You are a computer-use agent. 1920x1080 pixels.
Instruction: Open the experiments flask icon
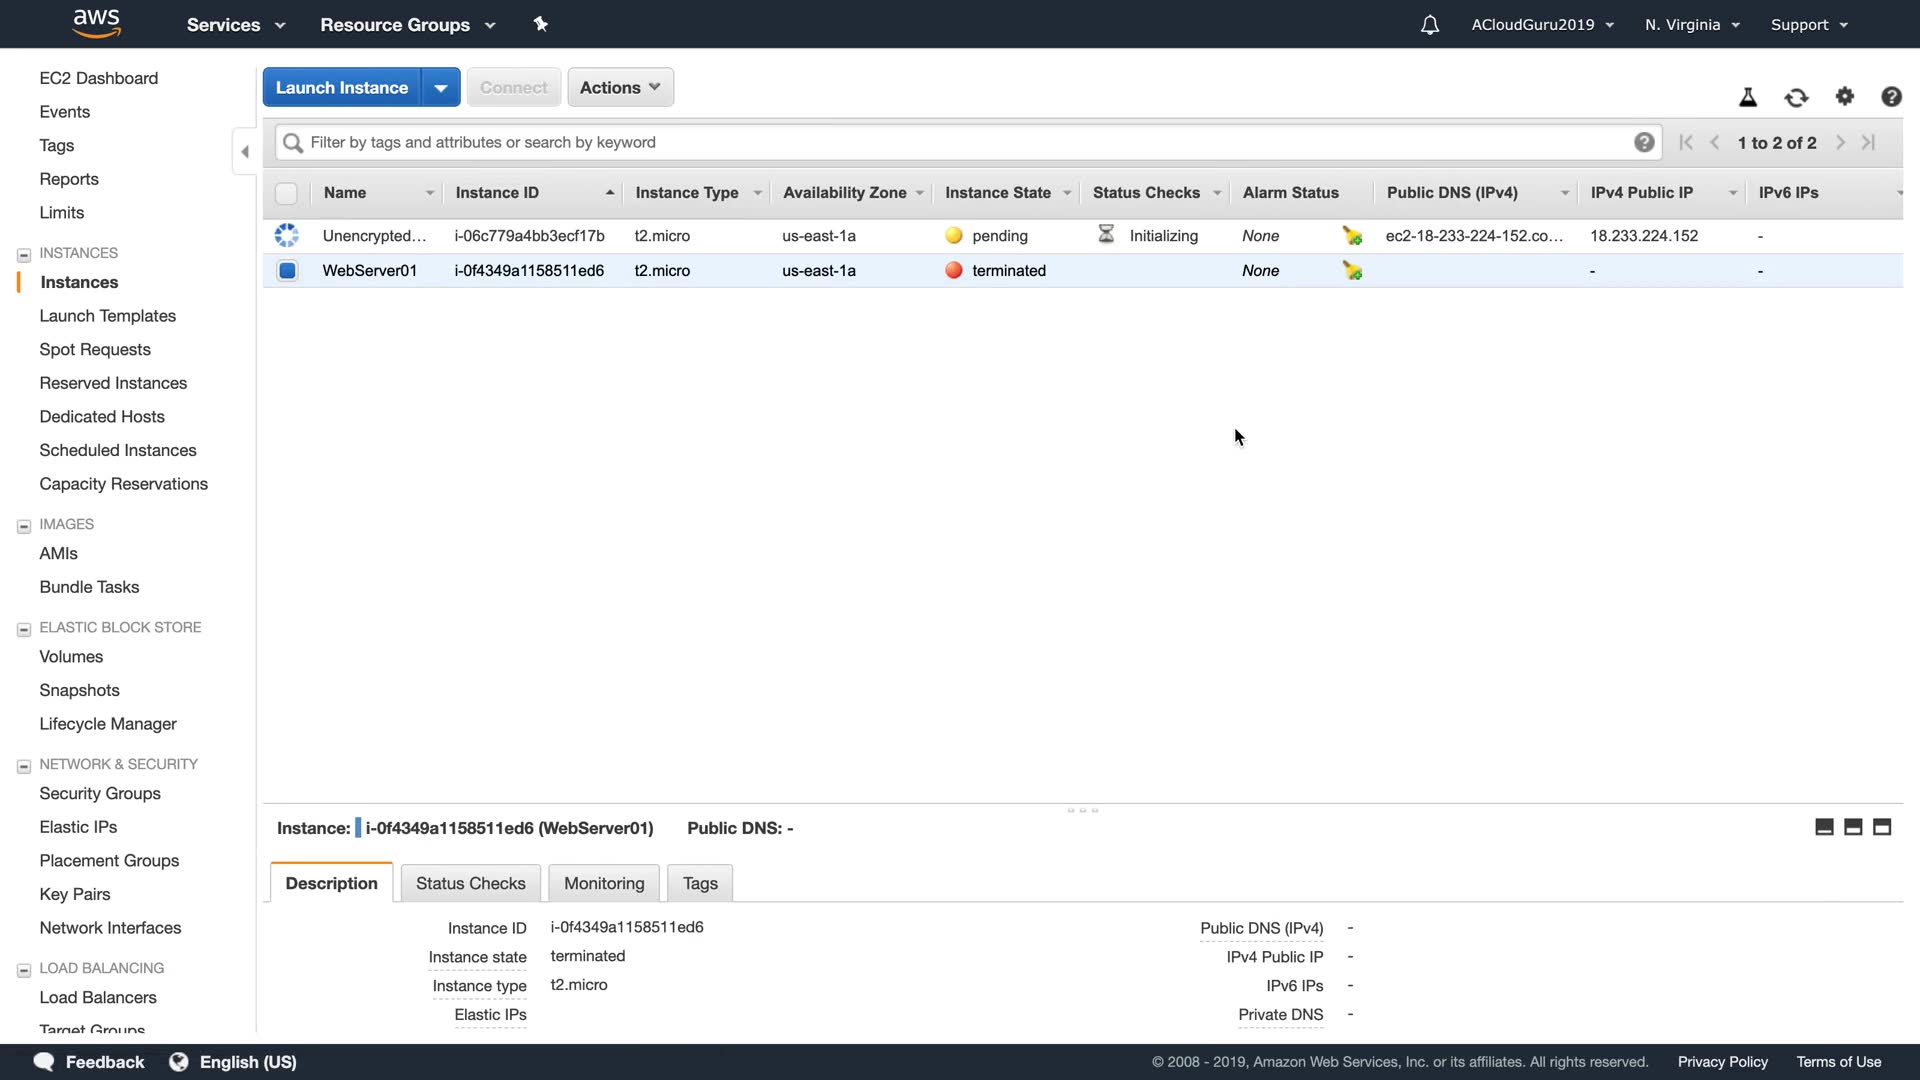(1748, 97)
